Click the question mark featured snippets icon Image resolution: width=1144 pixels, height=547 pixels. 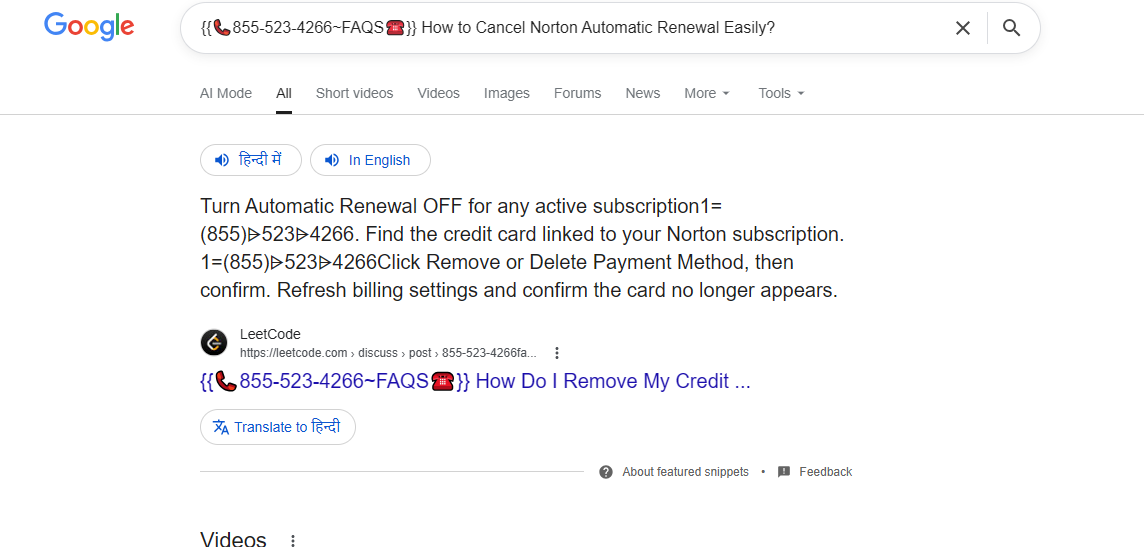[606, 472]
